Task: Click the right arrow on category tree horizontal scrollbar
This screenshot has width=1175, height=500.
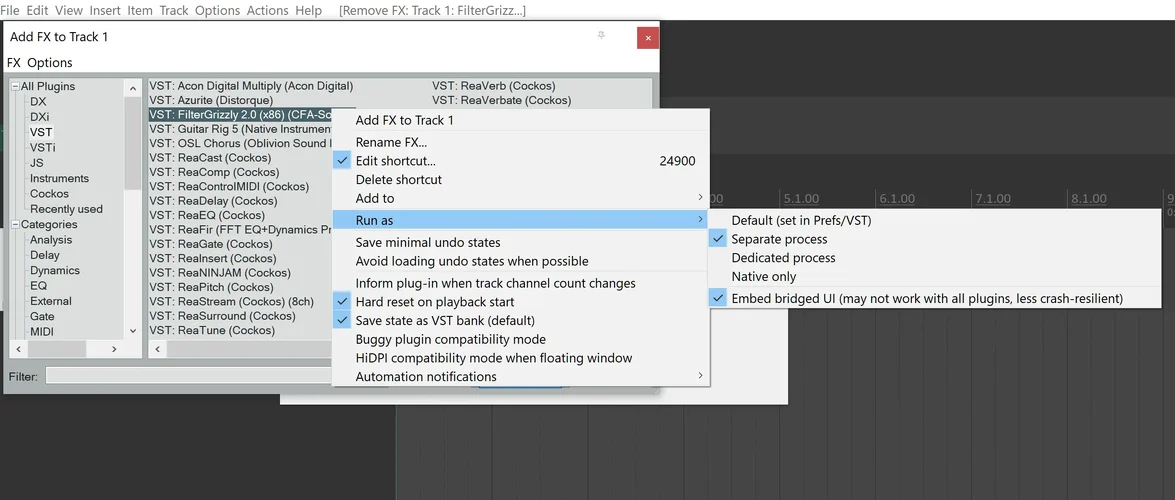Action: click(114, 349)
